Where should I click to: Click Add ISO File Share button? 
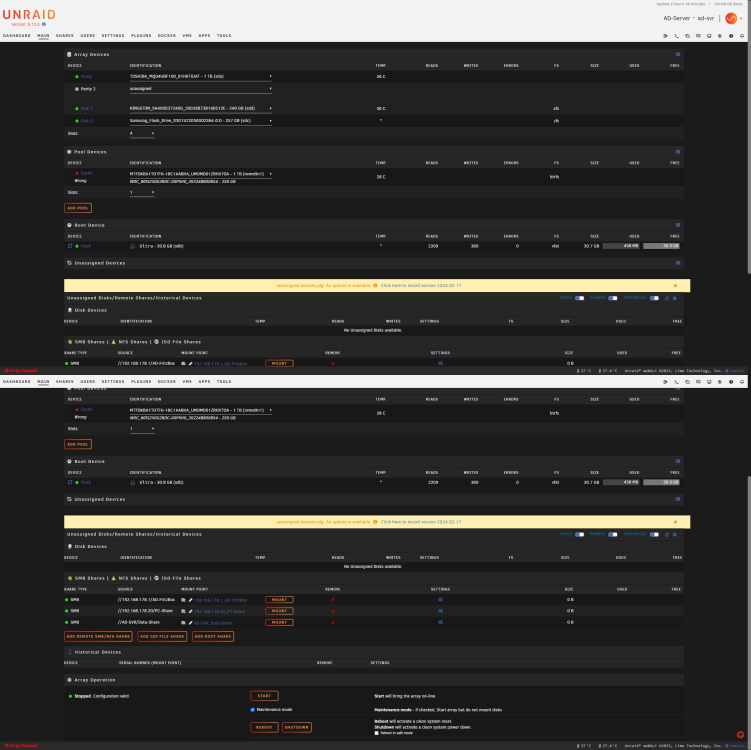click(x=162, y=636)
